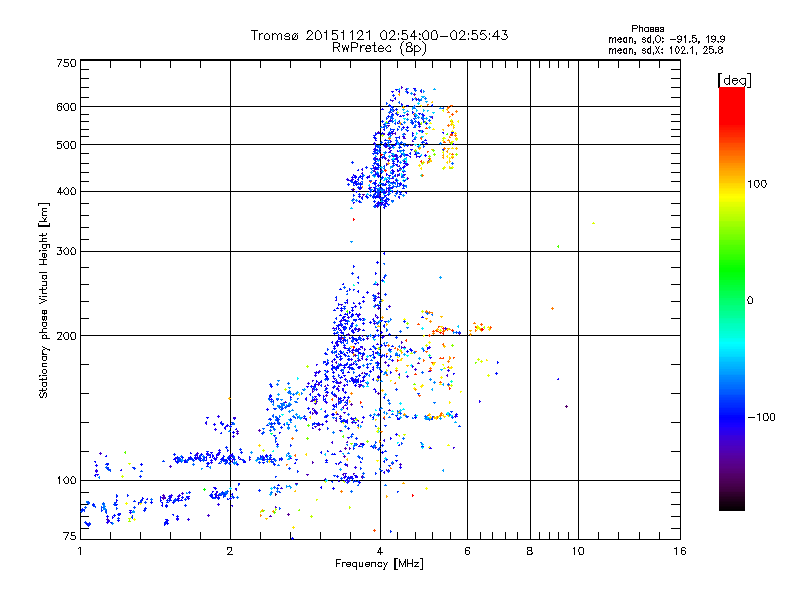Click the green middle of the phase colorbar
The height and width of the screenshot is (600, 800).
pyautogui.click(x=732, y=276)
